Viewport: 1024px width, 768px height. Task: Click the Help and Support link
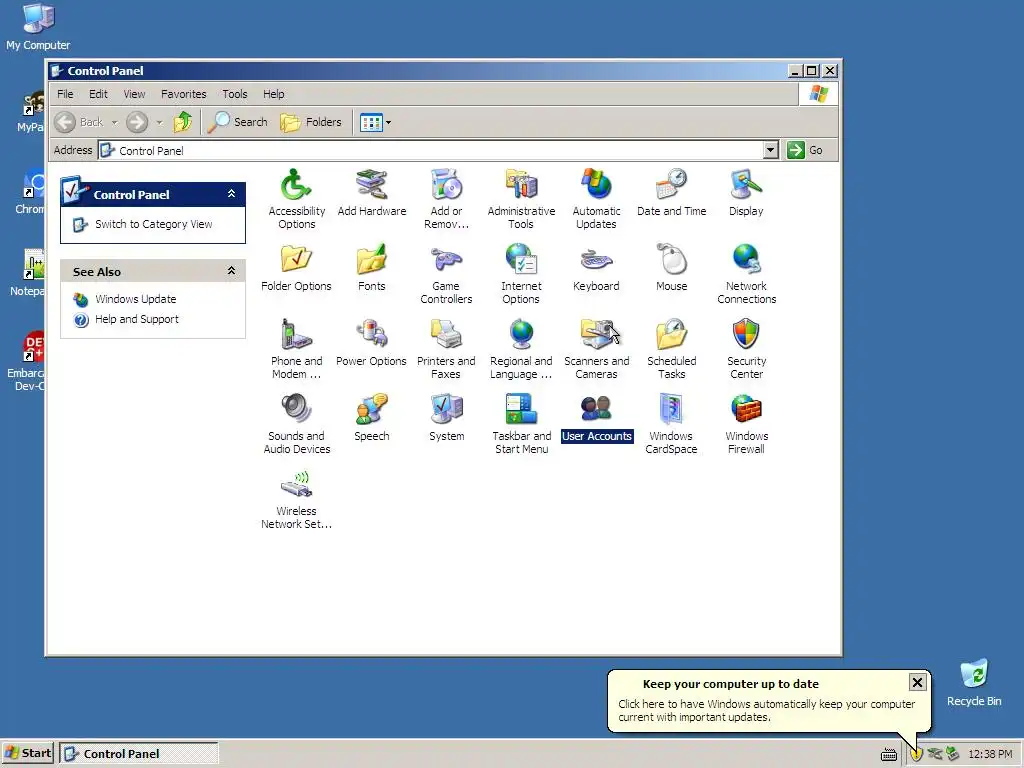click(x=136, y=319)
